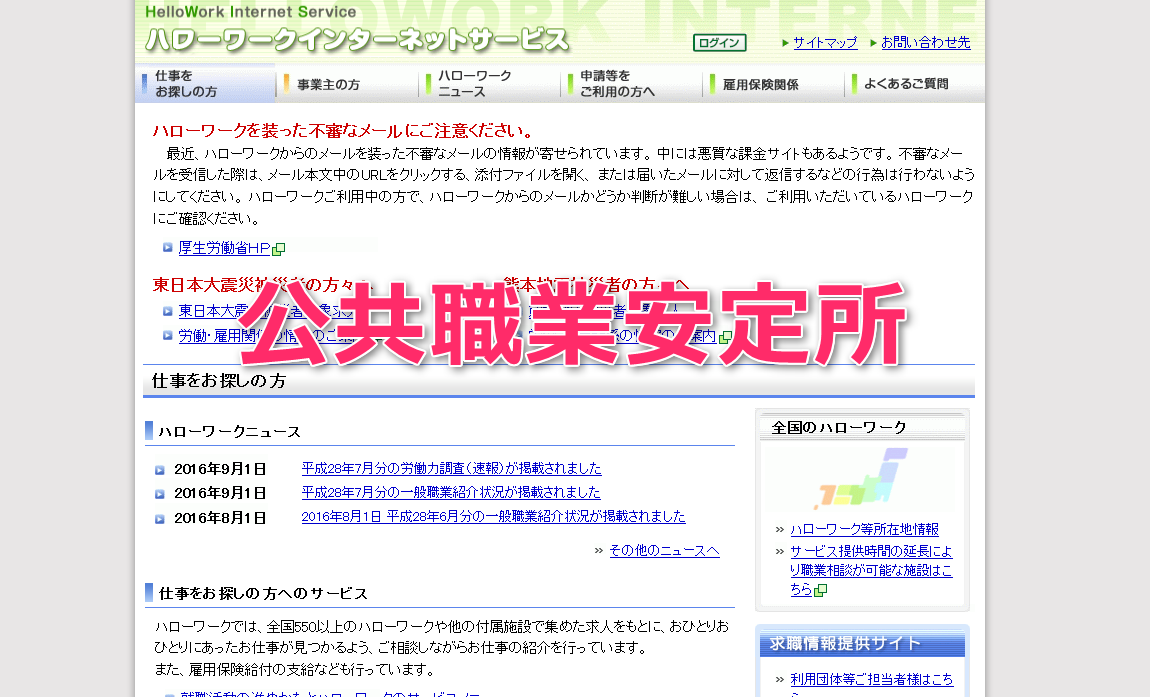Open the ハローワーク等所在地情報 link
This screenshot has width=1150, height=697.
(x=865, y=529)
